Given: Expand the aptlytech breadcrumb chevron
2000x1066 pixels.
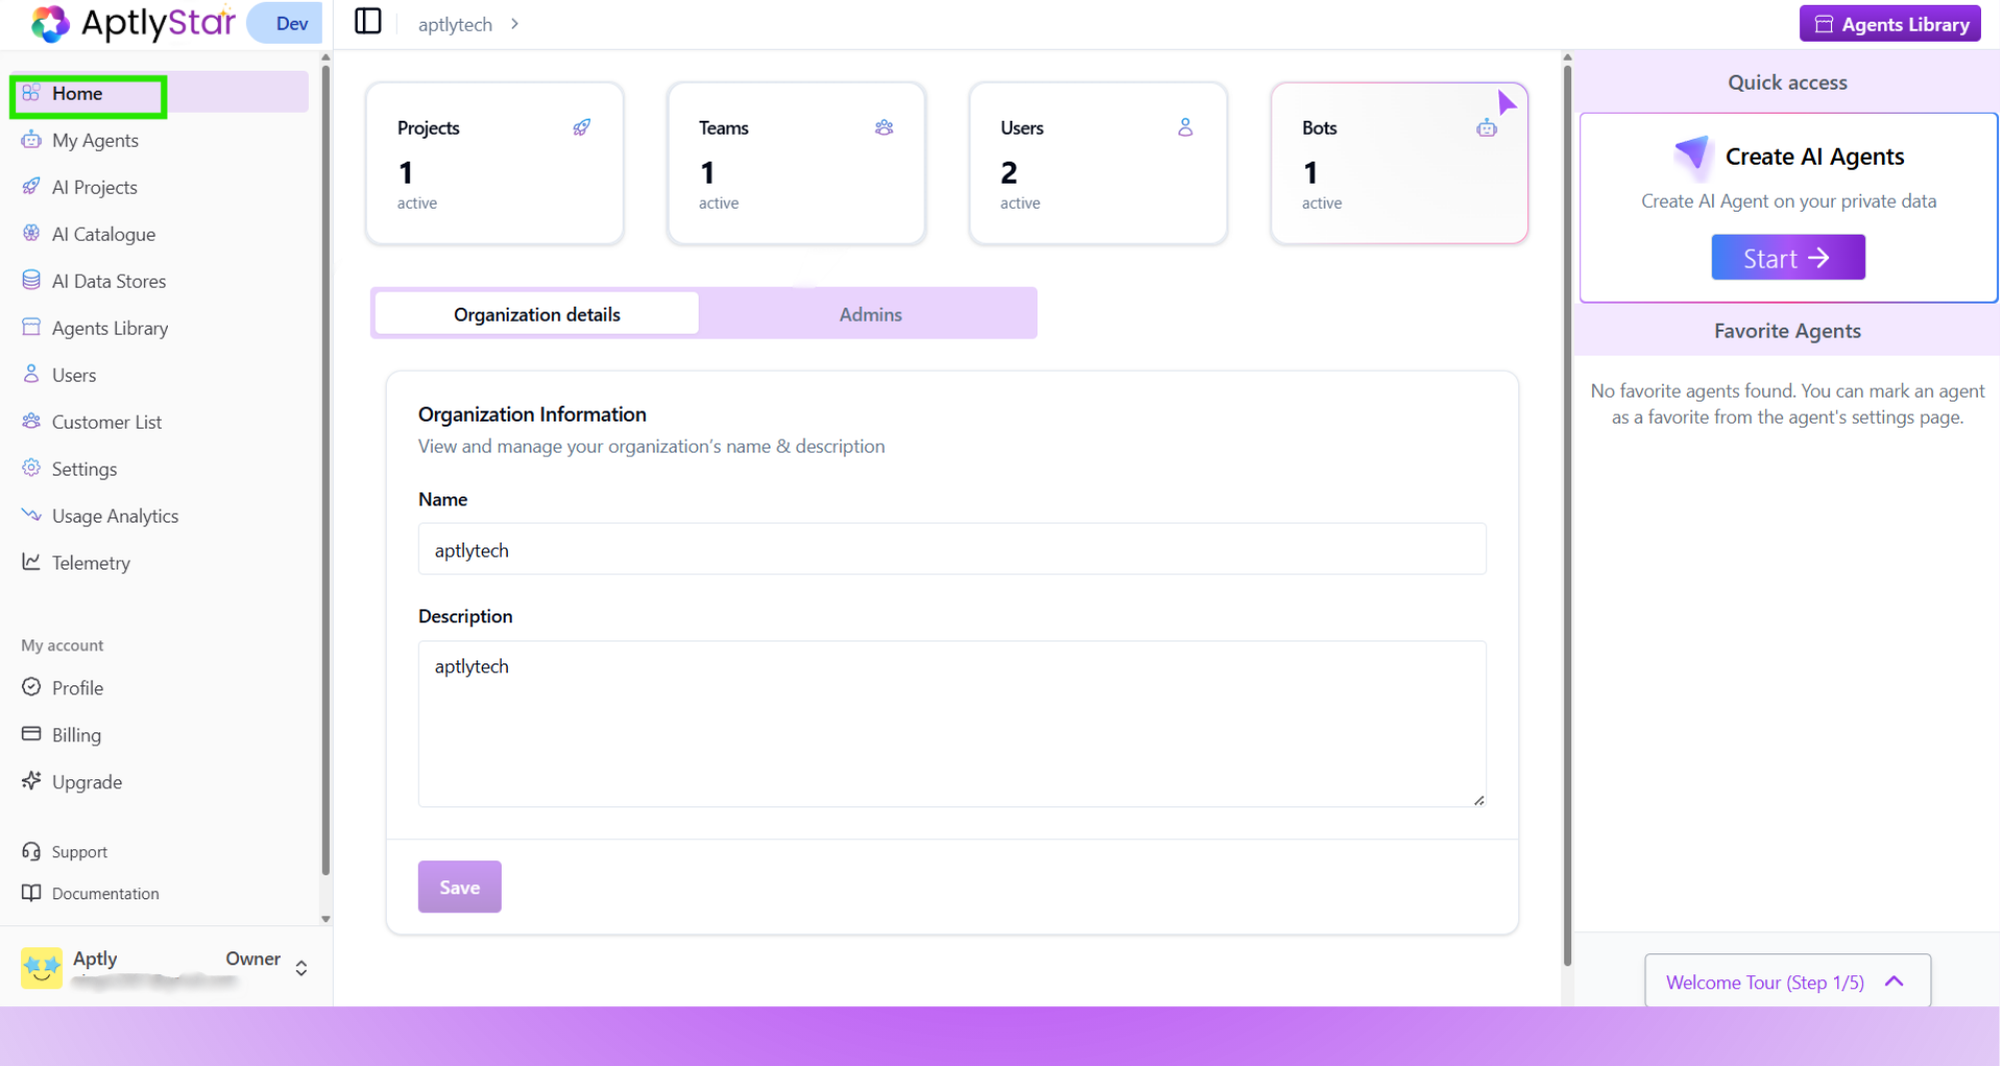Looking at the screenshot, I should pos(514,23).
